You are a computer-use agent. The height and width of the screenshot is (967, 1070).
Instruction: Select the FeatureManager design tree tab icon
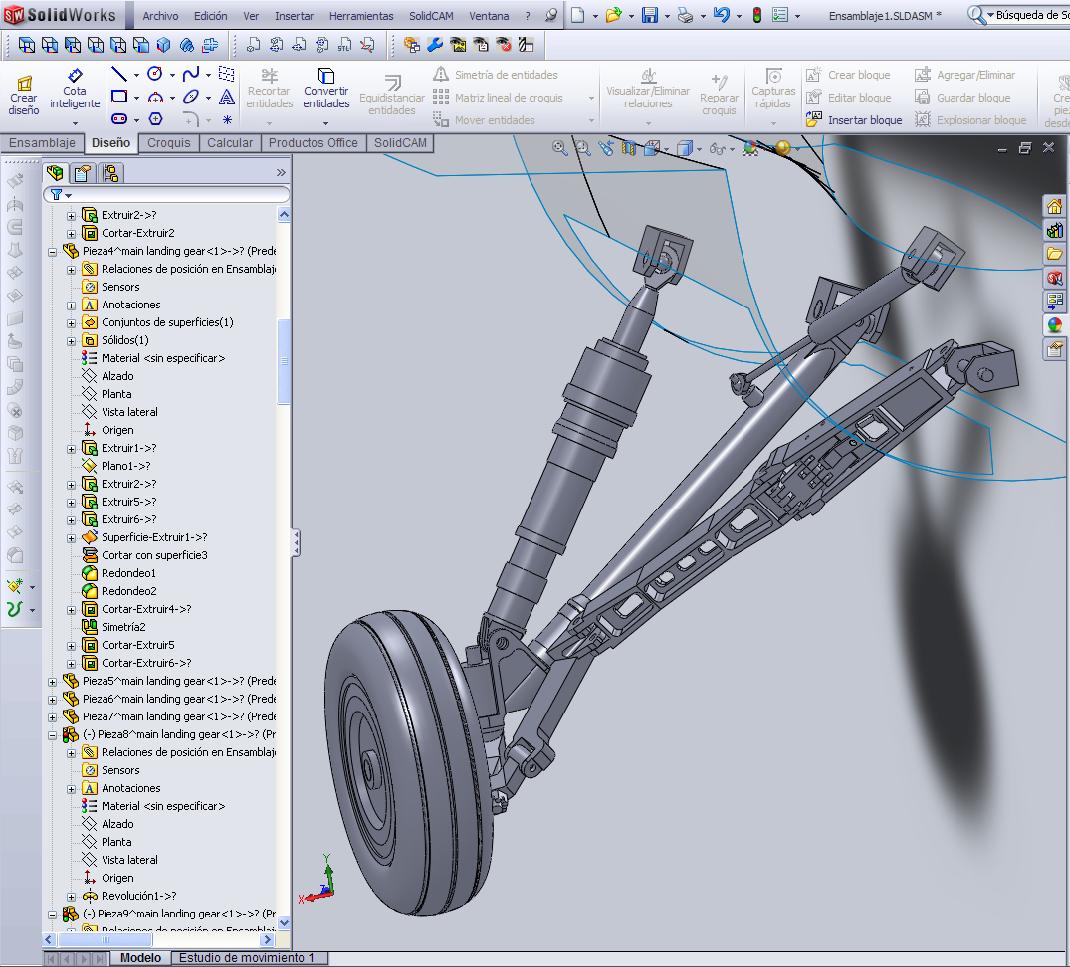tap(56, 173)
